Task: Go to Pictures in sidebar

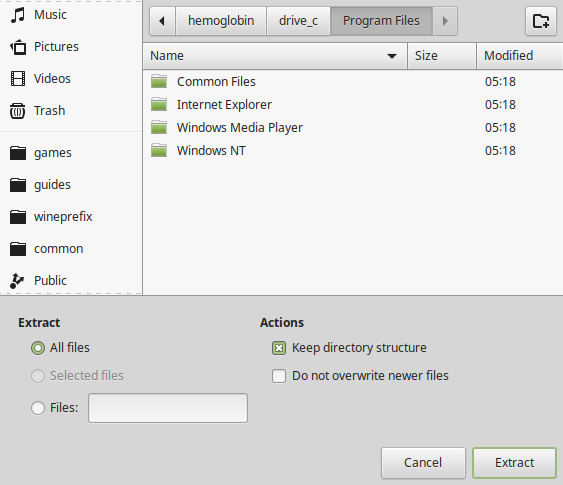Action: (x=71, y=47)
